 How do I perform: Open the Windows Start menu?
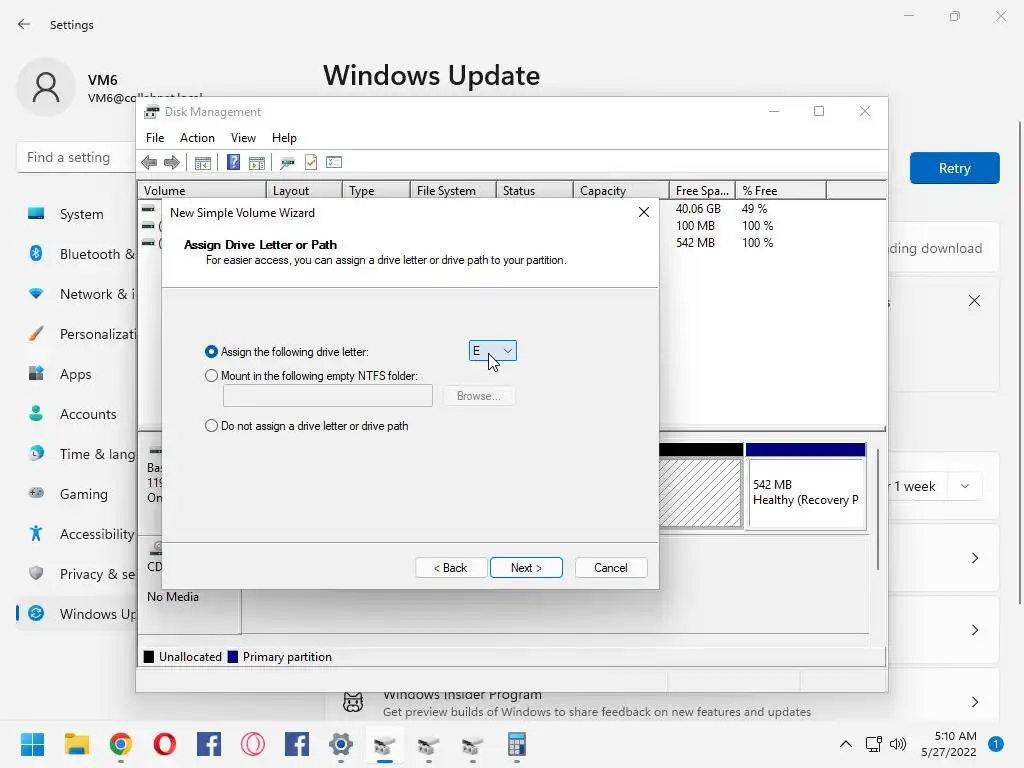32,744
